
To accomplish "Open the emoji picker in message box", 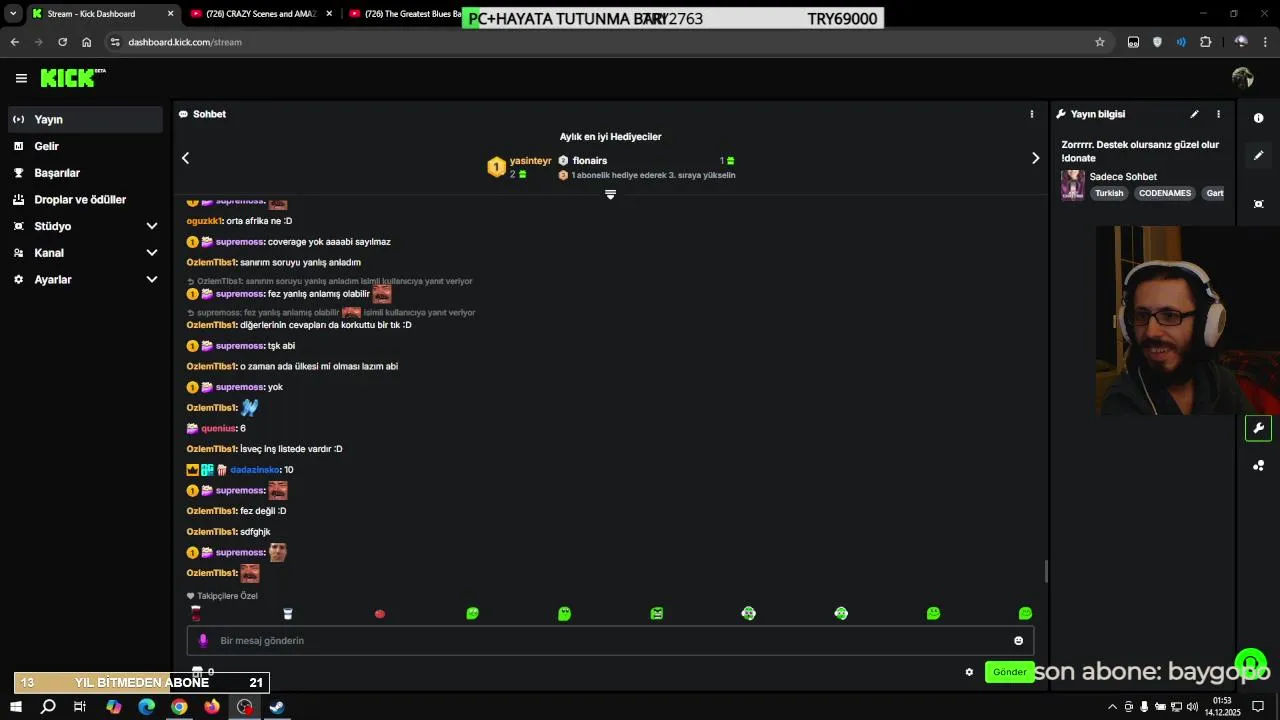I will 1019,641.
